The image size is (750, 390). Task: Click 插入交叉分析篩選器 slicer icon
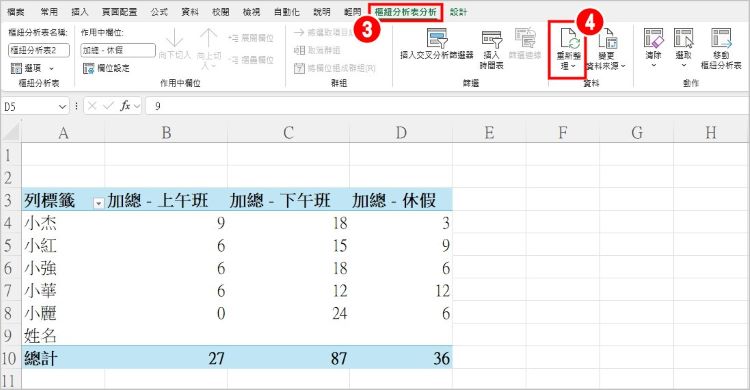point(437,38)
